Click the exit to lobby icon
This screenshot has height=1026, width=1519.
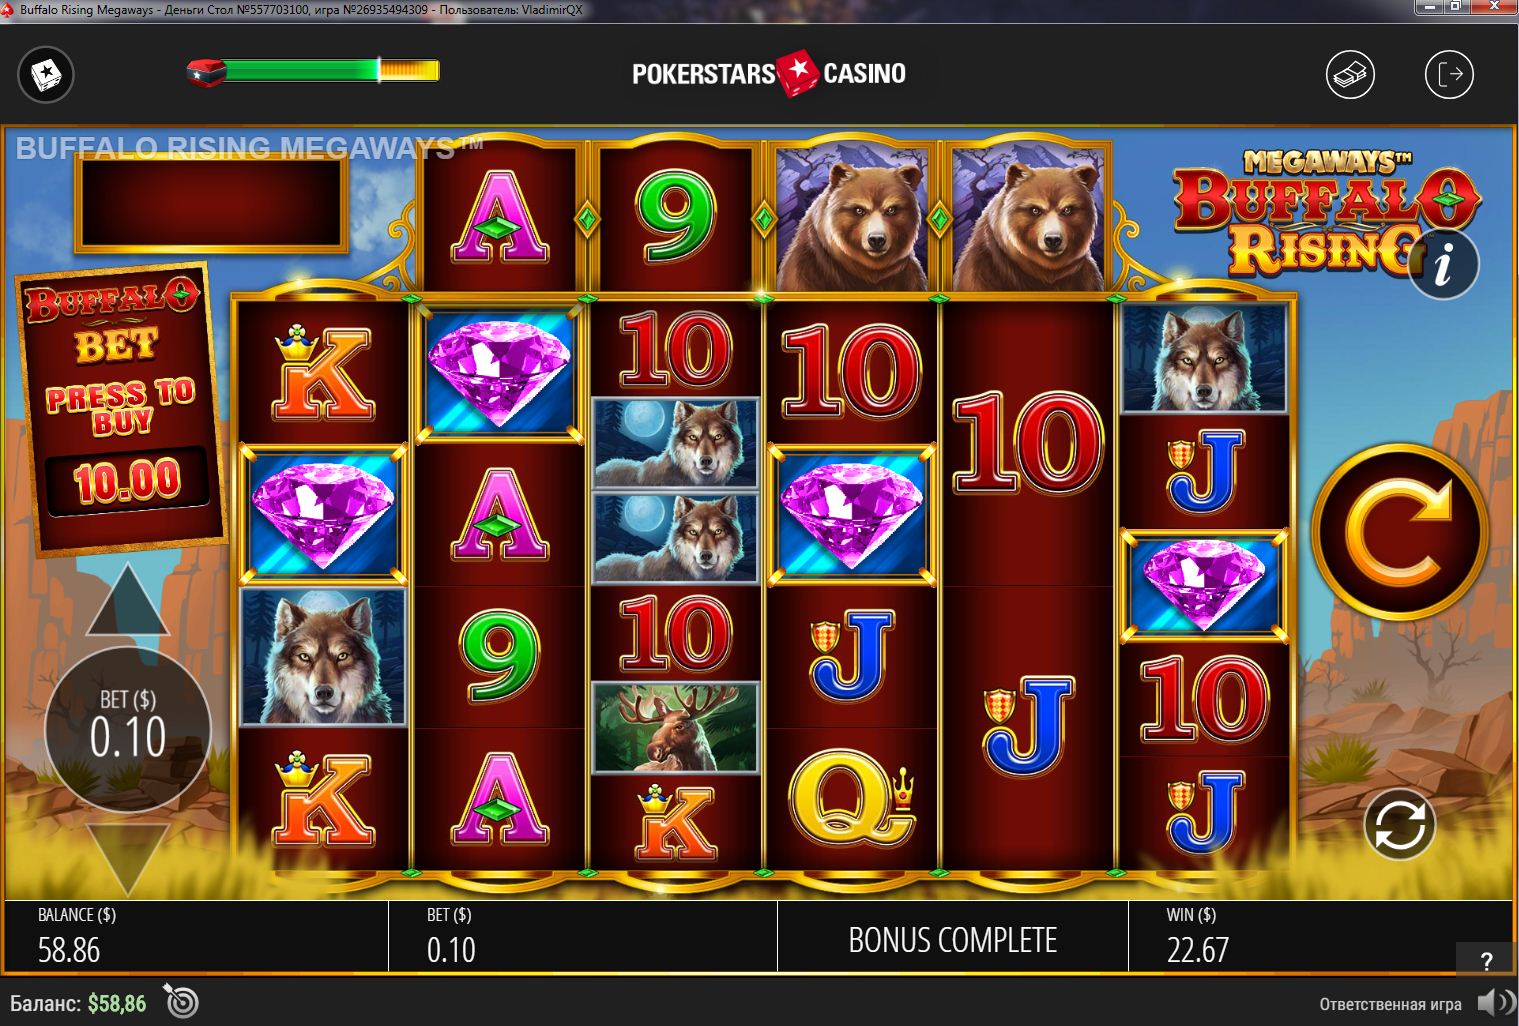coord(1449,74)
